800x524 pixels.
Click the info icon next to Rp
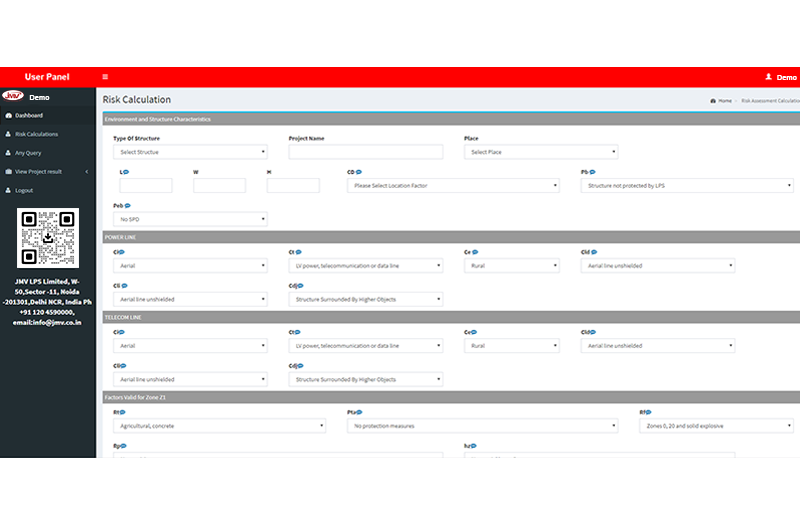pyautogui.click(x=123, y=446)
